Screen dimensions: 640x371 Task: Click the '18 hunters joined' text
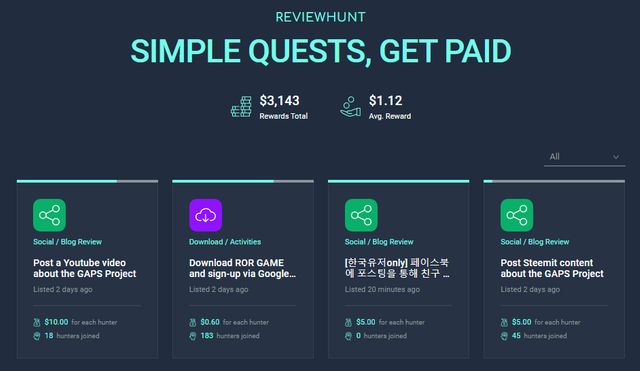click(x=72, y=336)
